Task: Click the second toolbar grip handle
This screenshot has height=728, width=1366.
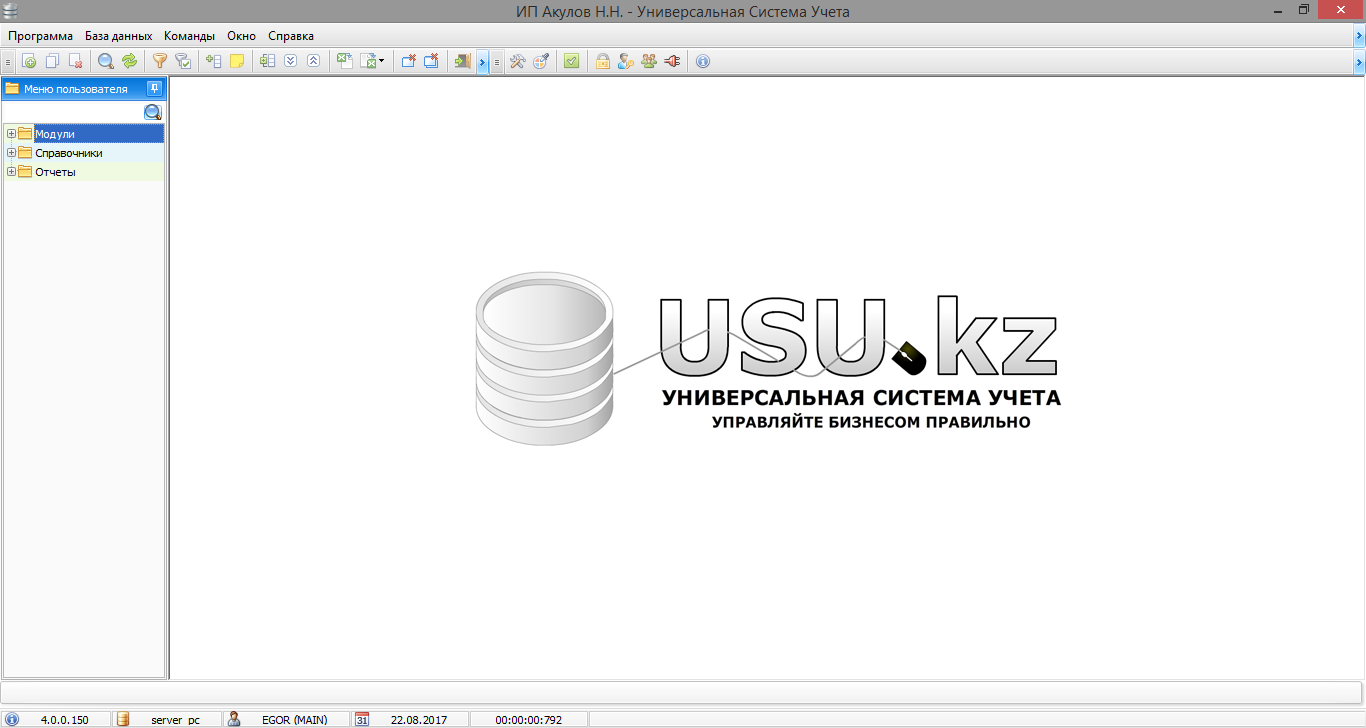Action: pos(497,62)
